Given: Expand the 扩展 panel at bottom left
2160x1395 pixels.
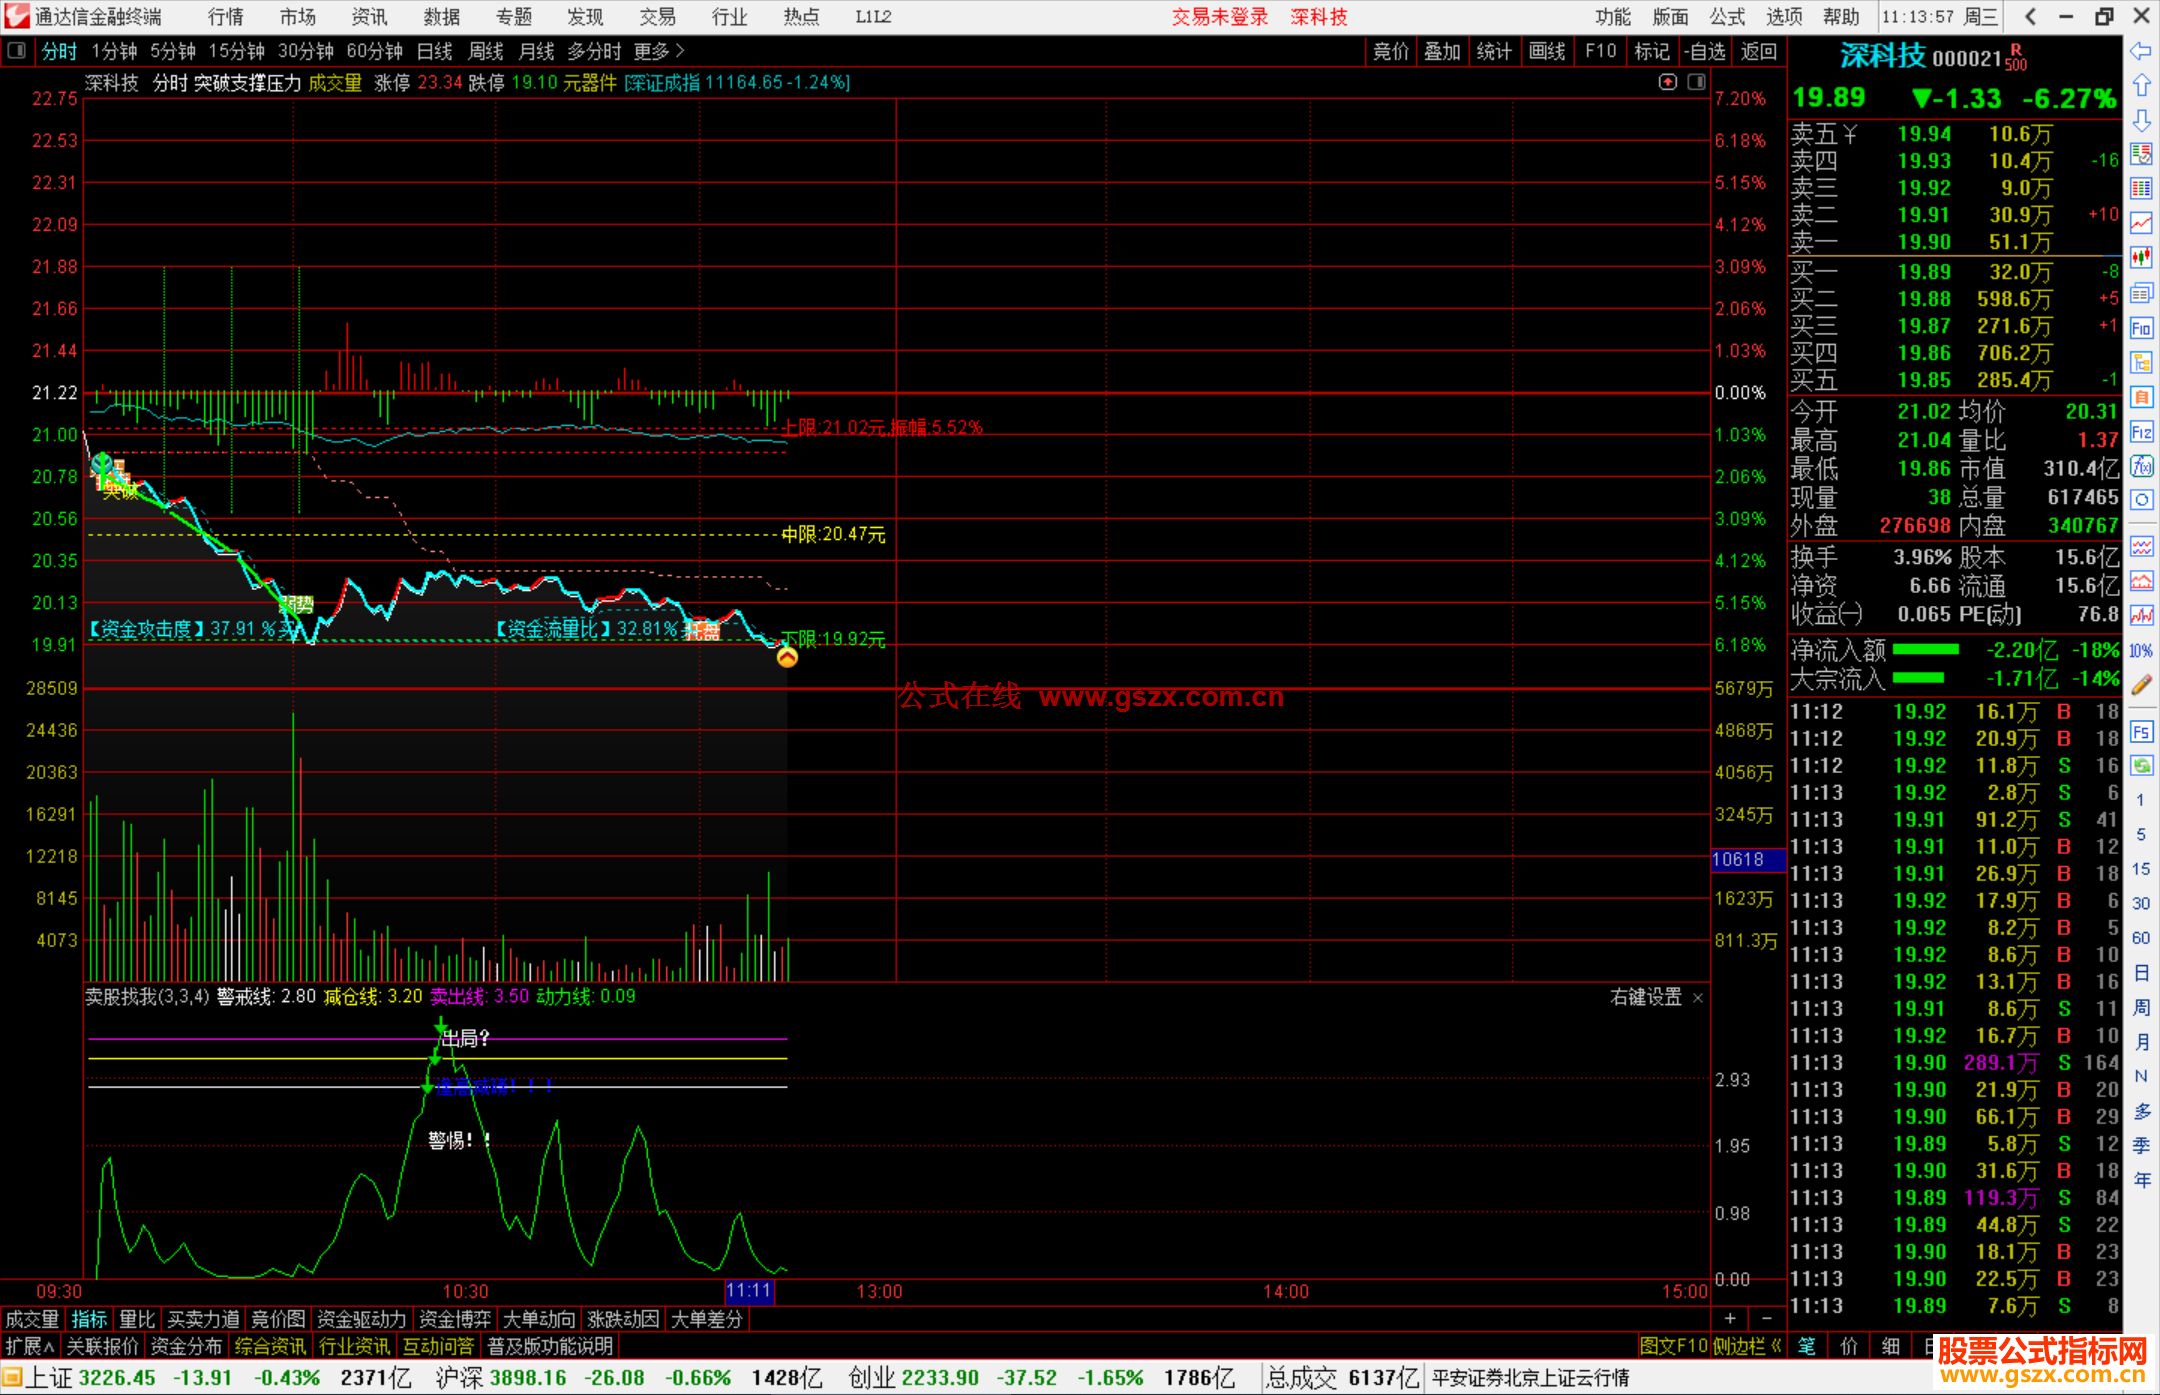Looking at the screenshot, I should tap(30, 1346).
